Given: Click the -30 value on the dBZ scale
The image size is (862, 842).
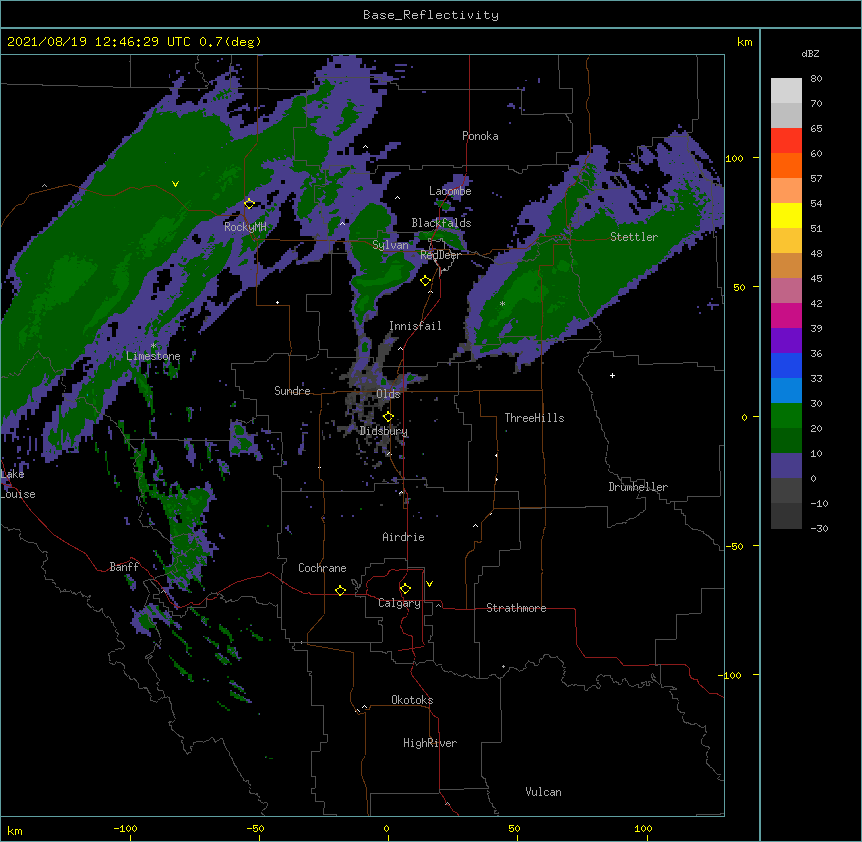Looking at the screenshot, I should pyautogui.click(x=819, y=528).
